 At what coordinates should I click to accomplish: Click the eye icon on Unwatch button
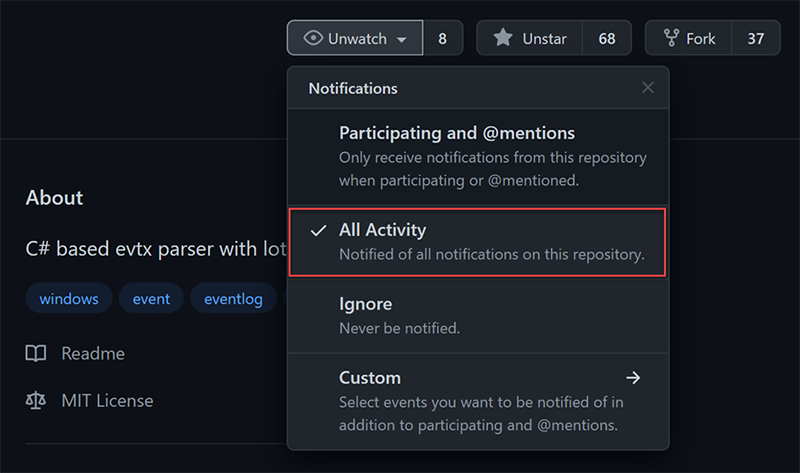(x=313, y=38)
